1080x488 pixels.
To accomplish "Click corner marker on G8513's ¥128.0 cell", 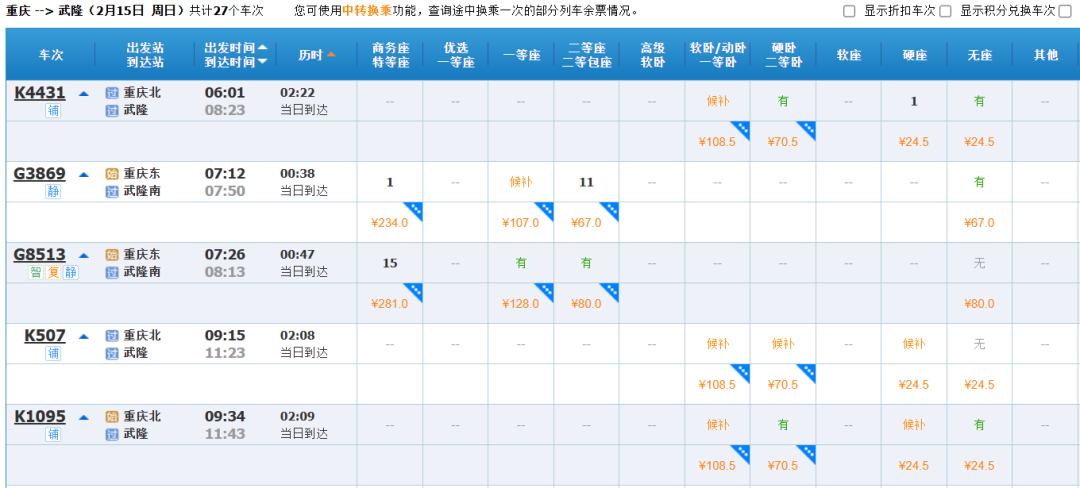I will pos(546,291).
